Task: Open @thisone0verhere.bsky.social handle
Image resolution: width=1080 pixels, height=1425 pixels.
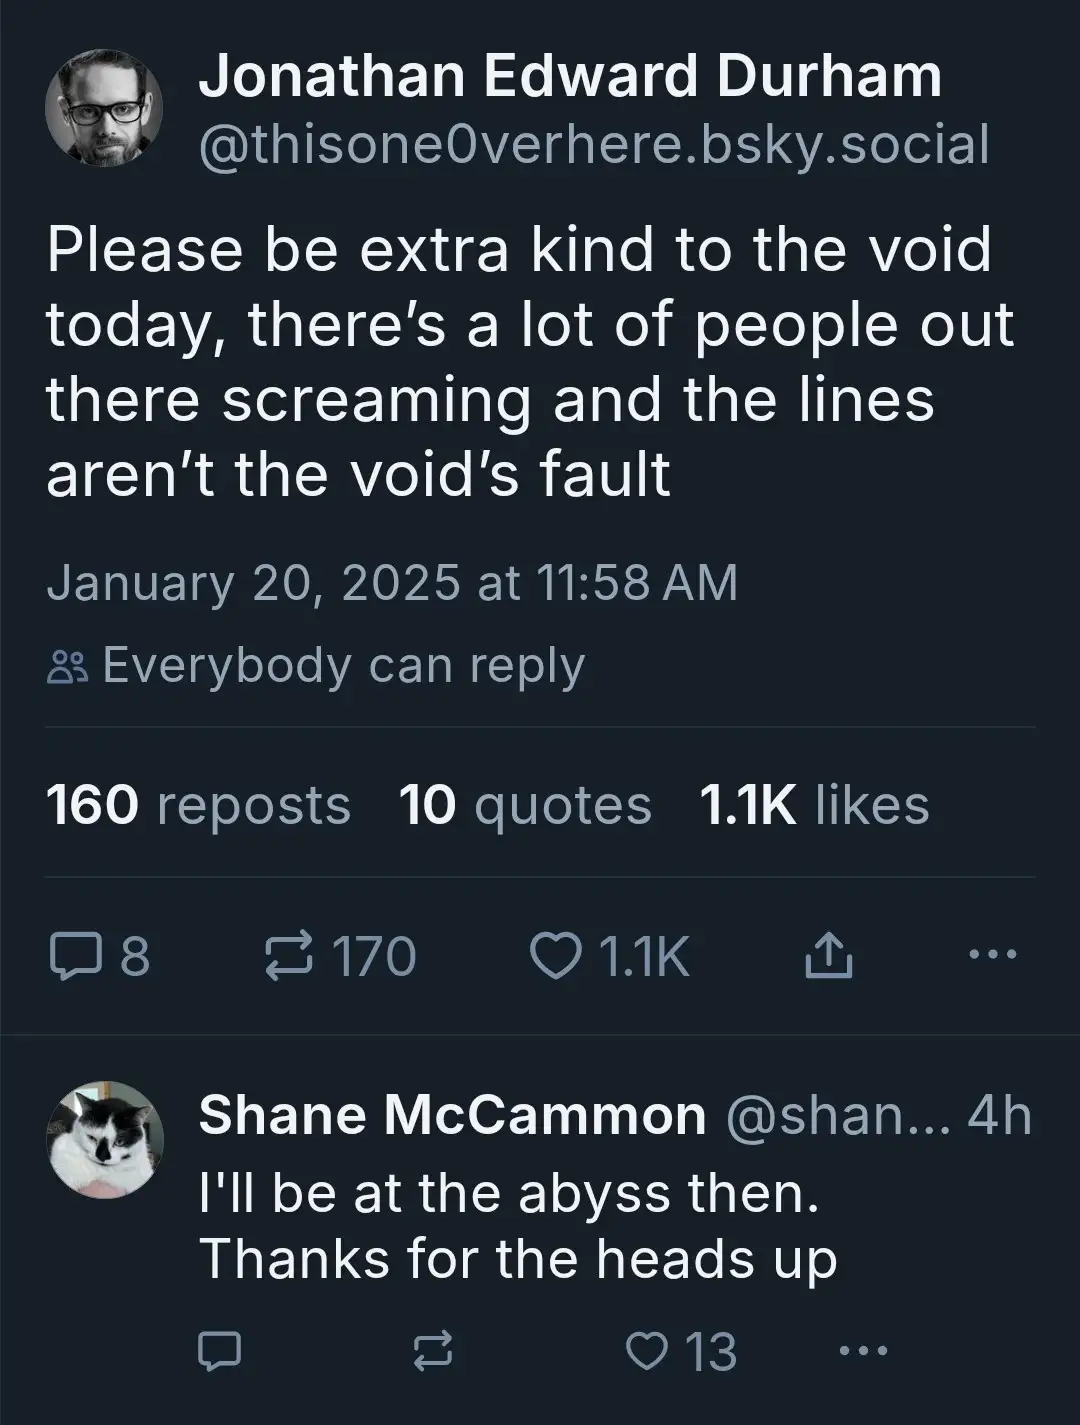Action: (x=594, y=144)
